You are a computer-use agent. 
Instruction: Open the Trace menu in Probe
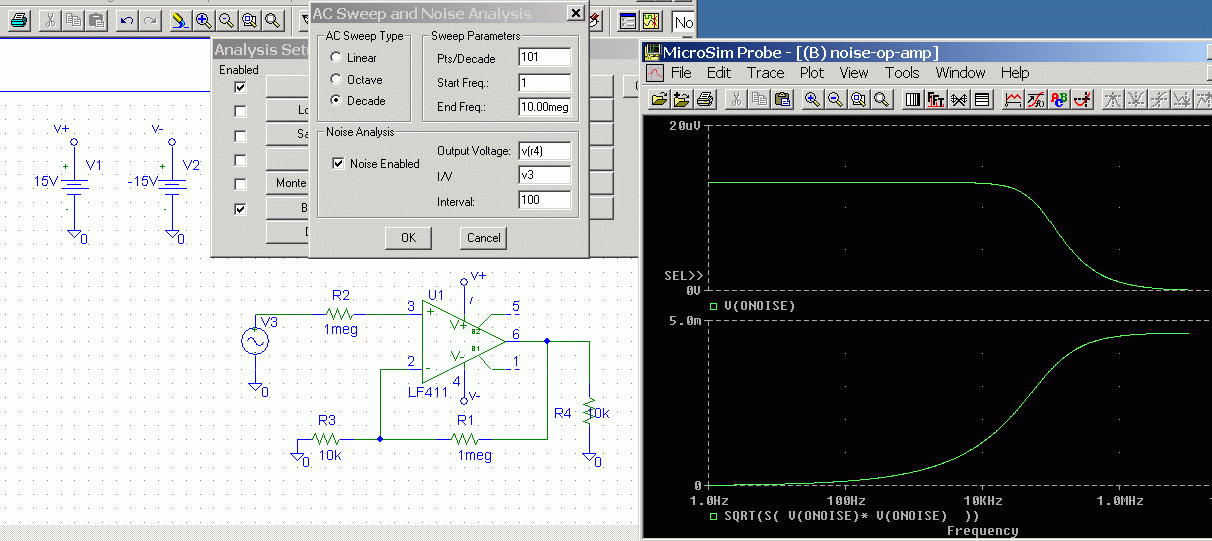coord(765,73)
